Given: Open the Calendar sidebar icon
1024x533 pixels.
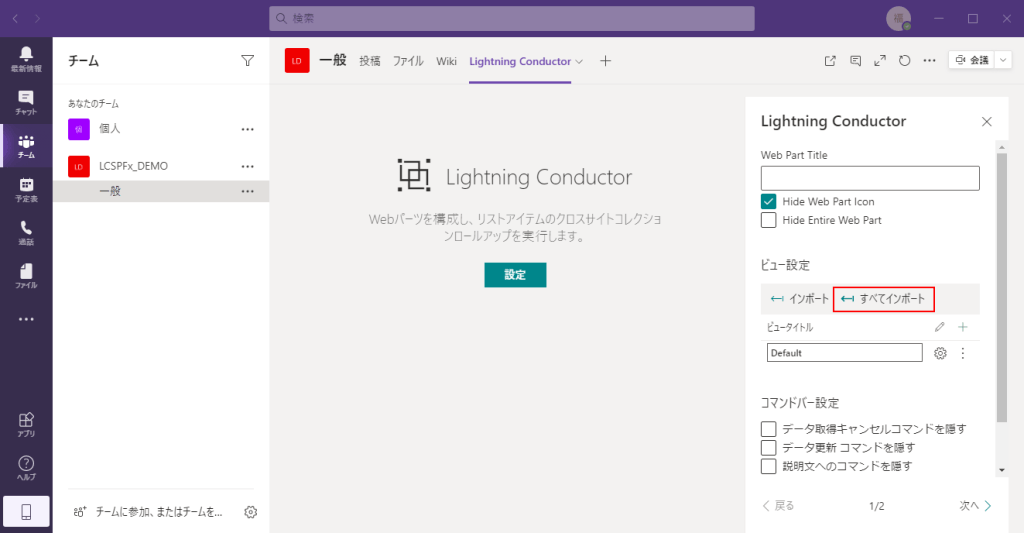Looking at the screenshot, I should [x=26, y=189].
